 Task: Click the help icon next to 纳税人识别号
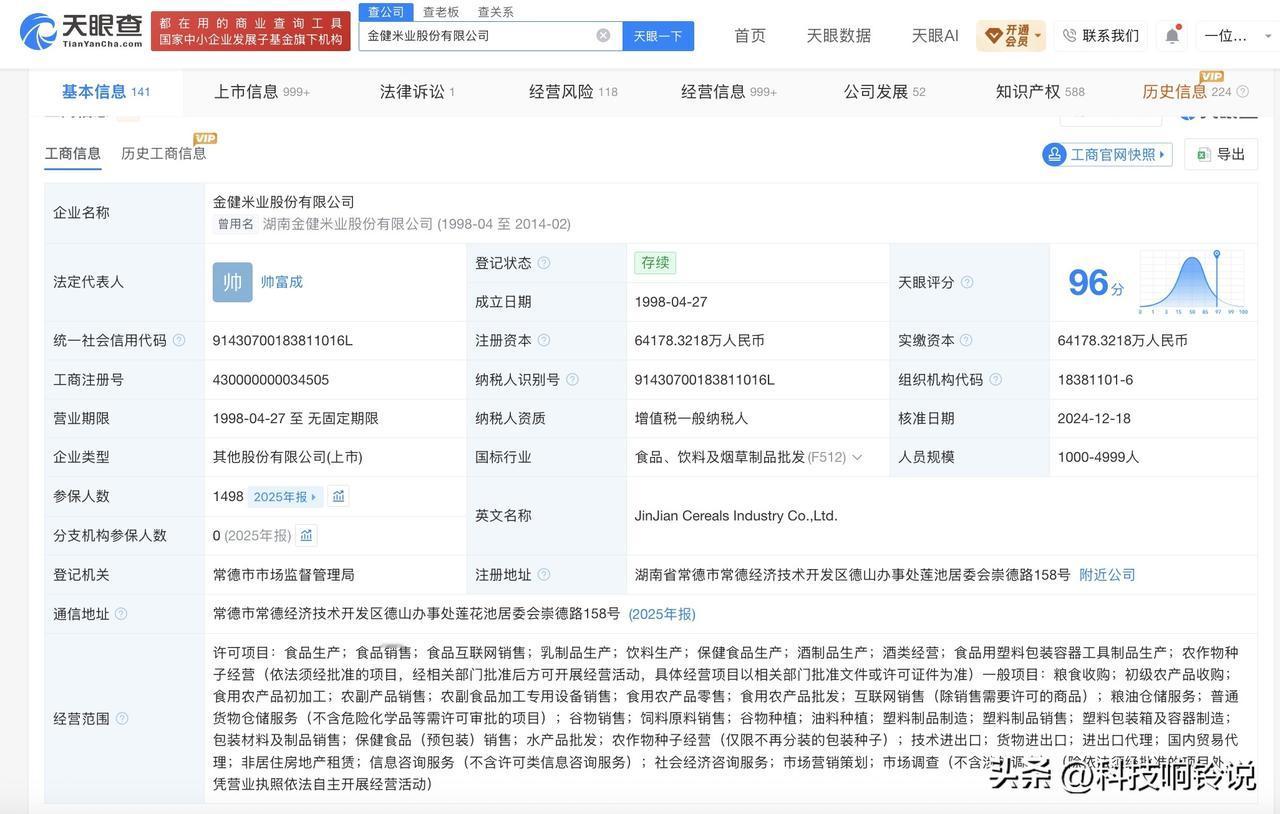(572, 380)
